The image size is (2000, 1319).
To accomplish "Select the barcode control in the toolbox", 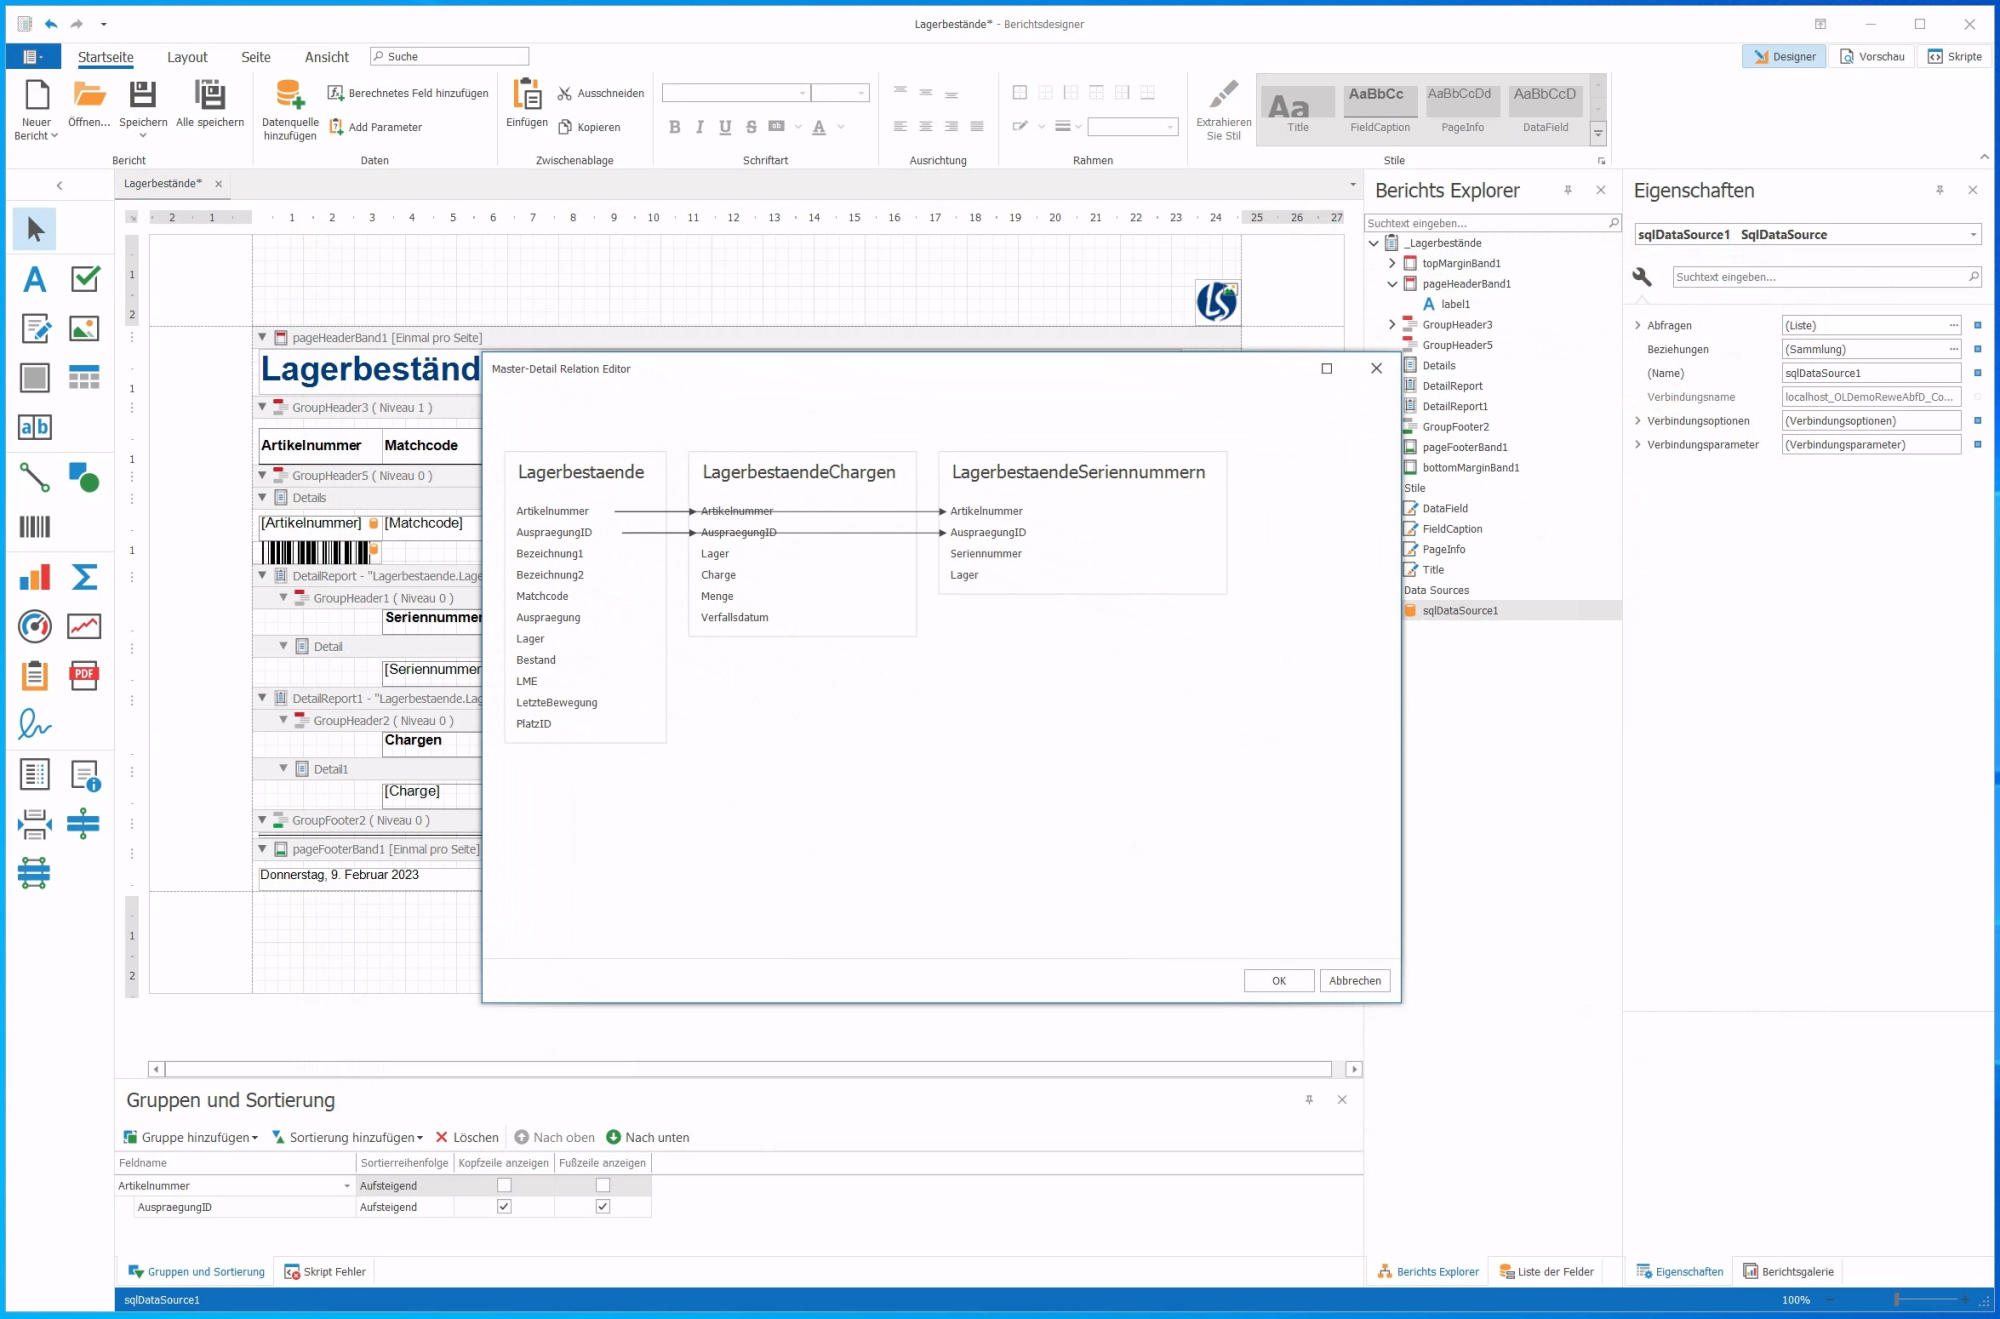I will coord(34,527).
